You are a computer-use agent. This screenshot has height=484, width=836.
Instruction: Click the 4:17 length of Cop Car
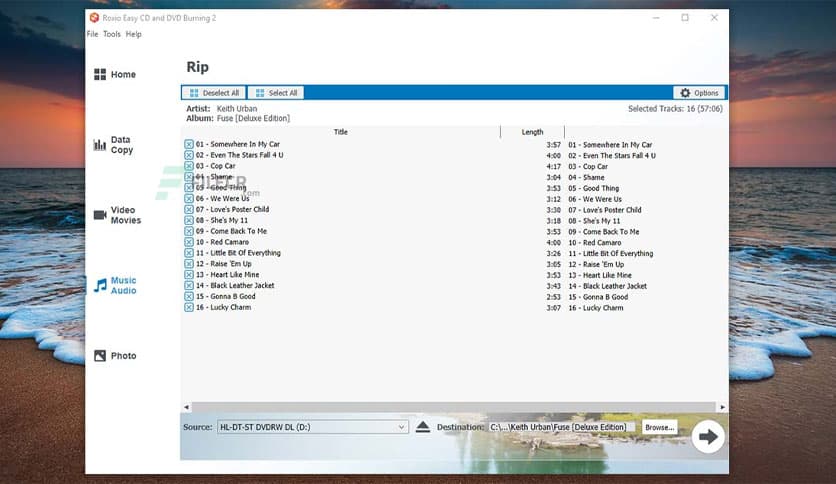coord(553,166)
